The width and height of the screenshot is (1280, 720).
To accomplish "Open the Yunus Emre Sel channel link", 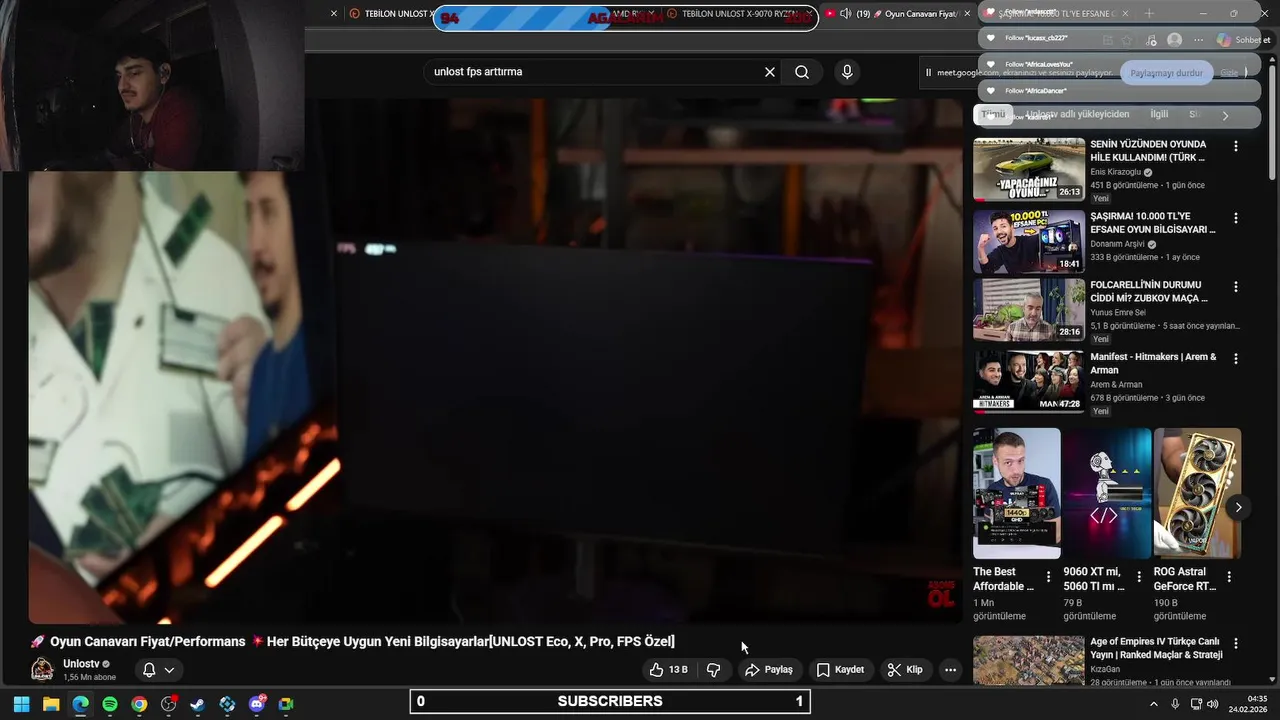I will pyautogui.click(x=1118, y=313).
